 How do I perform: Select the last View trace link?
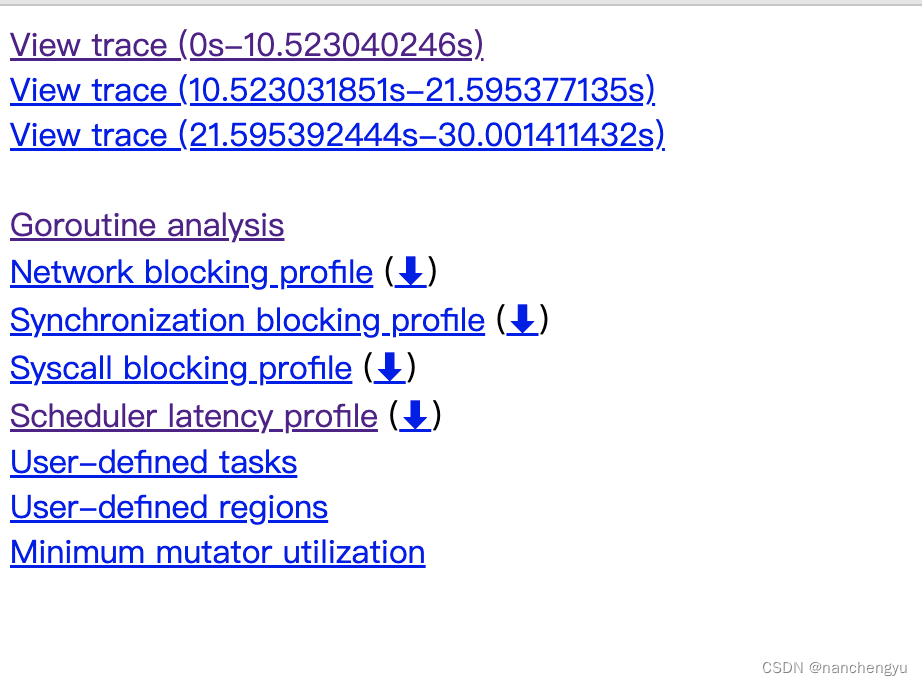(337, 135)
